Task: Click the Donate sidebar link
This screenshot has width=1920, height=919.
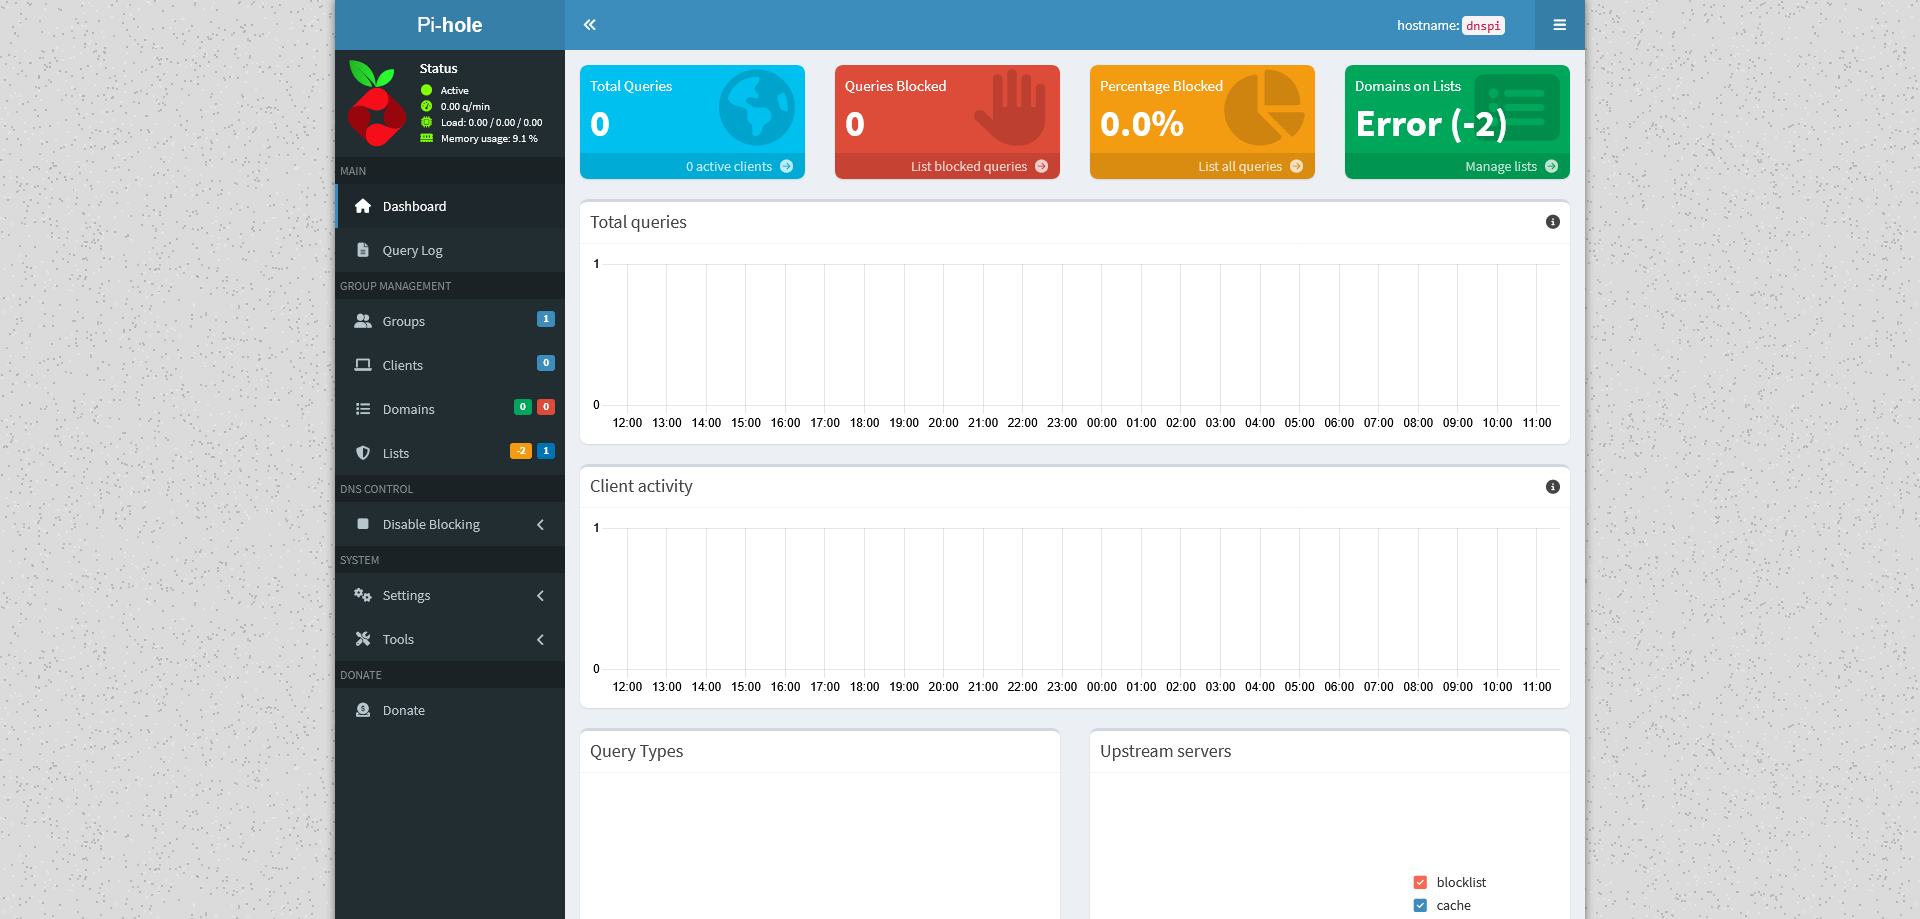Action: pos(450,710)
